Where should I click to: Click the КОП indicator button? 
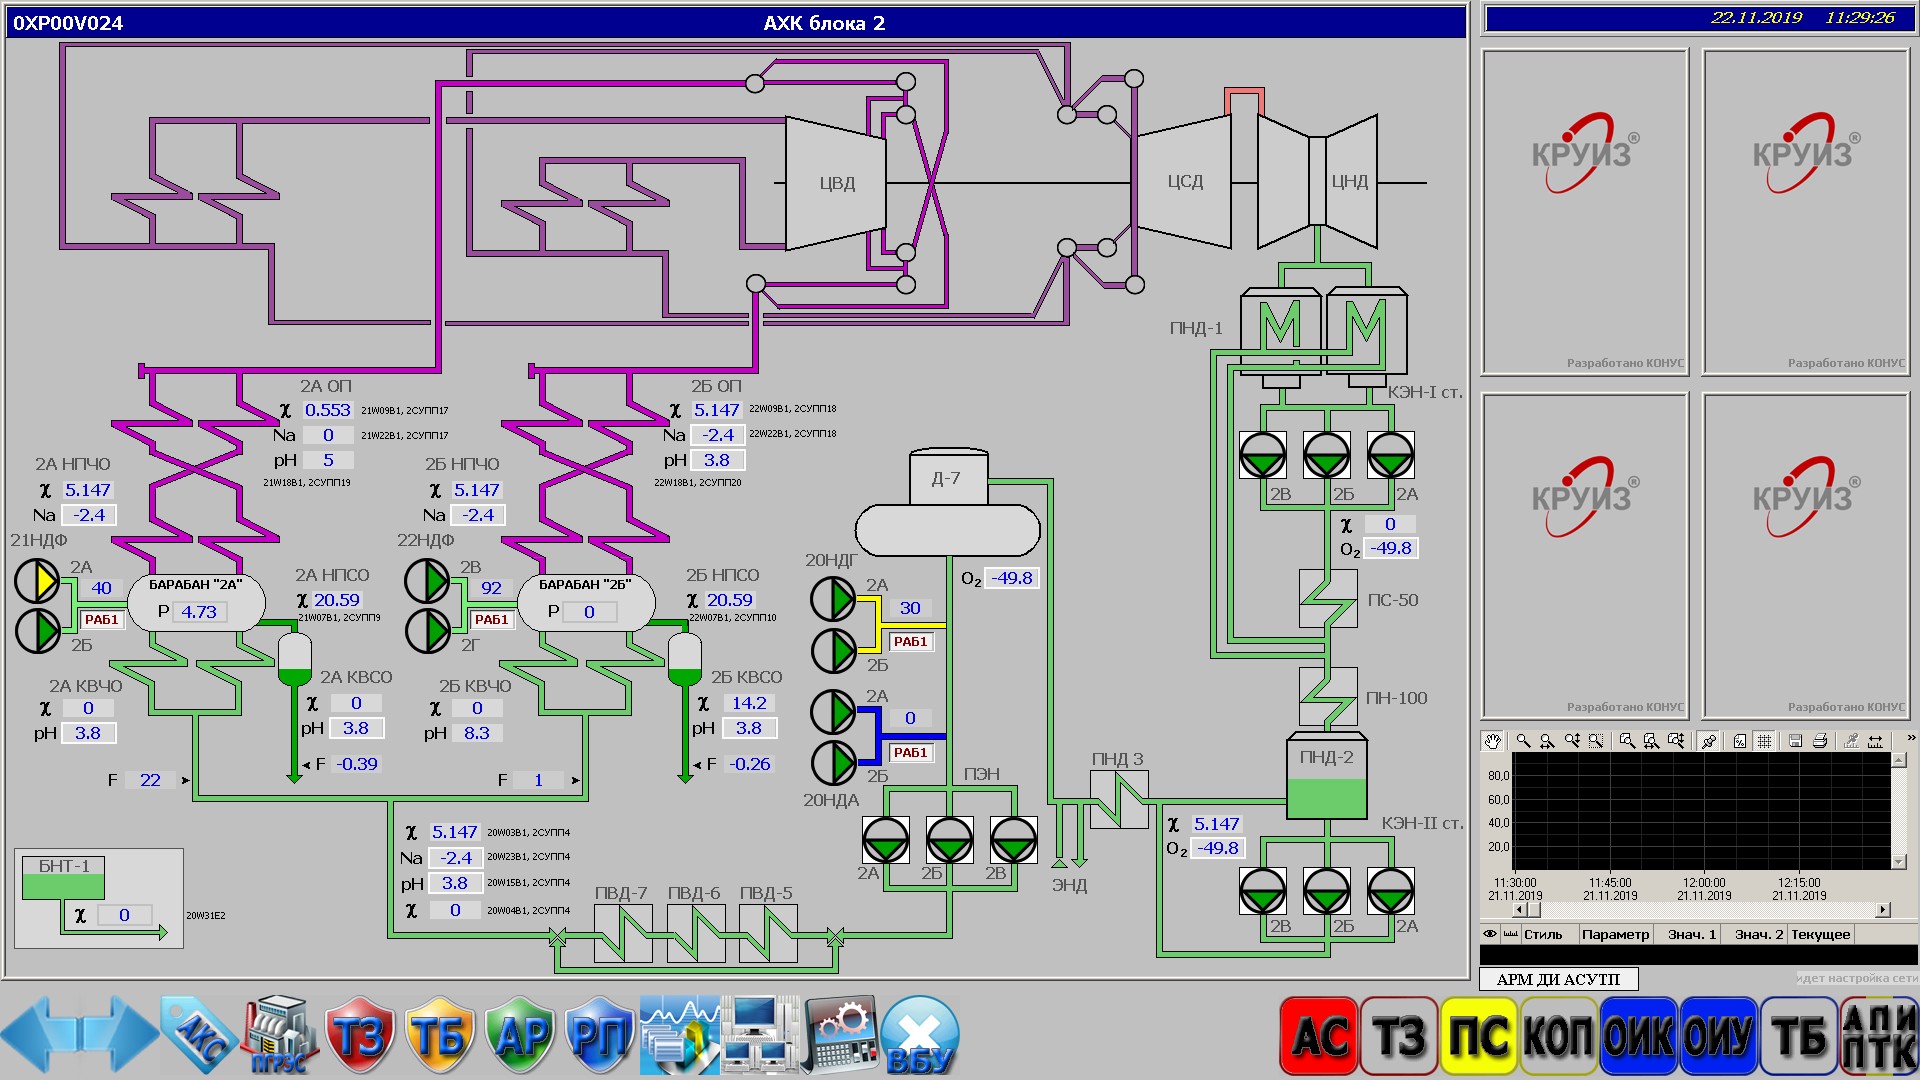(1559, 1036)
